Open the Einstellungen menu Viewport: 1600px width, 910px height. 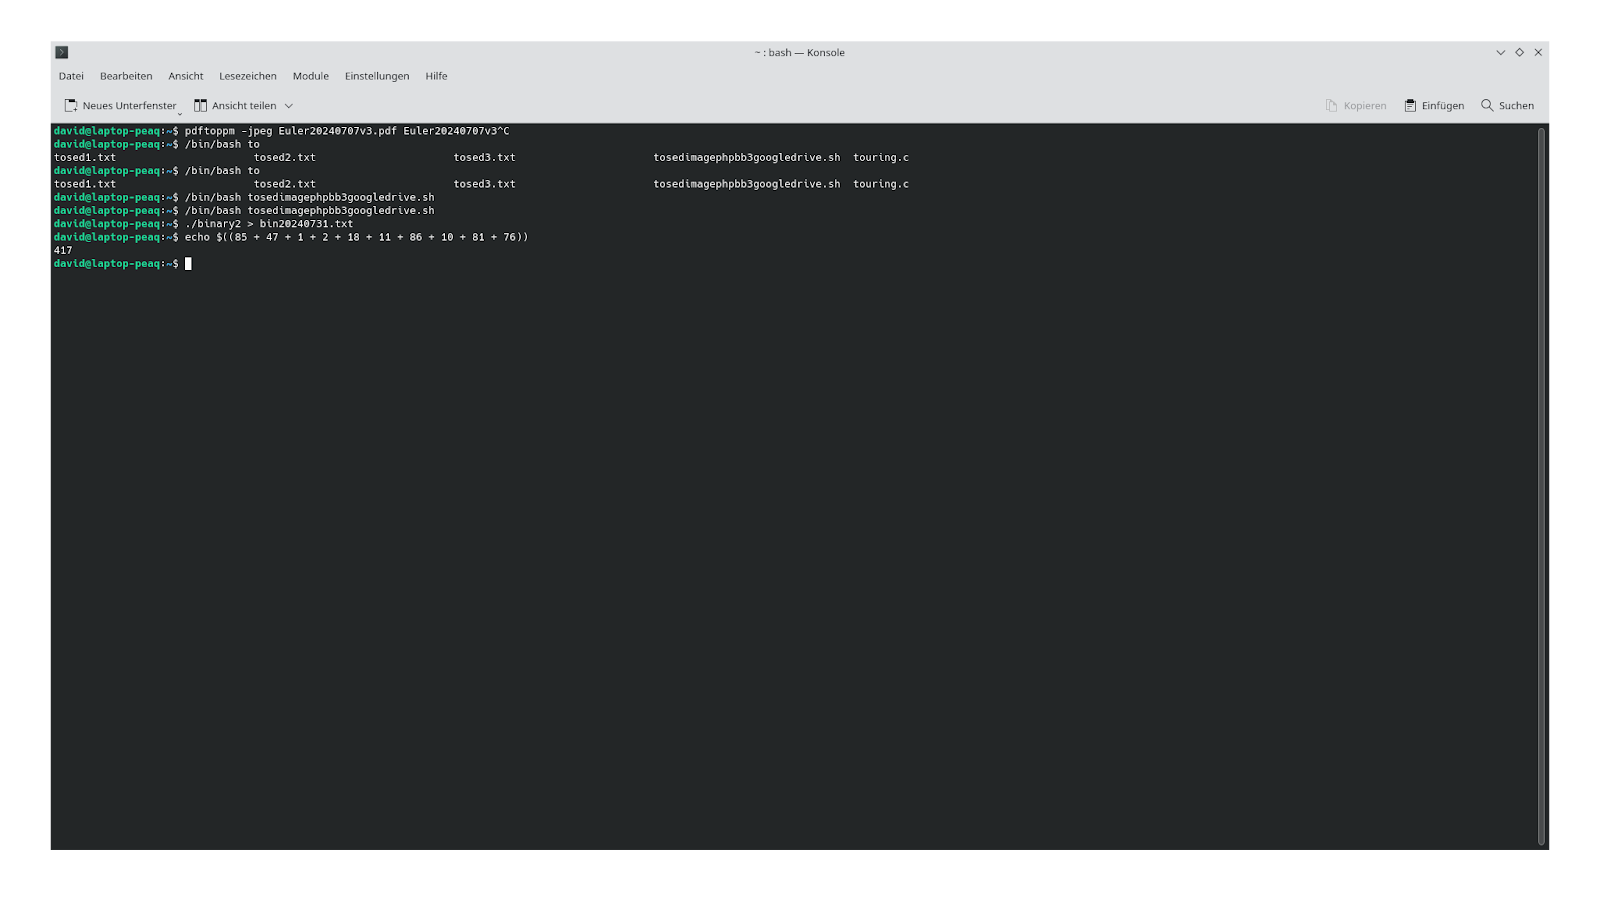(x=377, y=76)
